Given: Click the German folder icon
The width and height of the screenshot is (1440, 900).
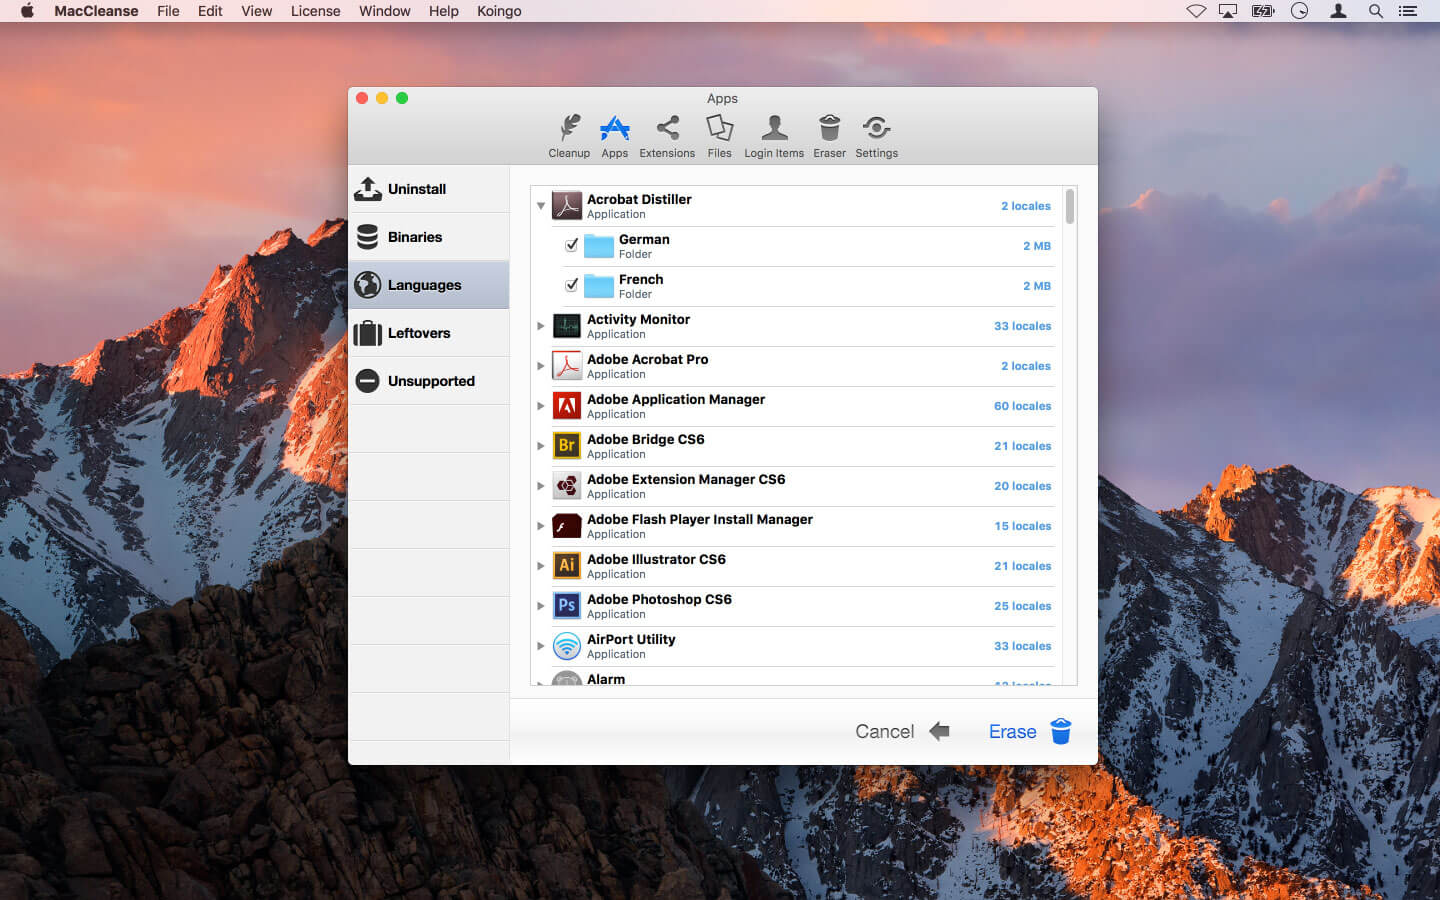Looking at the screenshot, I should point(599,246).
